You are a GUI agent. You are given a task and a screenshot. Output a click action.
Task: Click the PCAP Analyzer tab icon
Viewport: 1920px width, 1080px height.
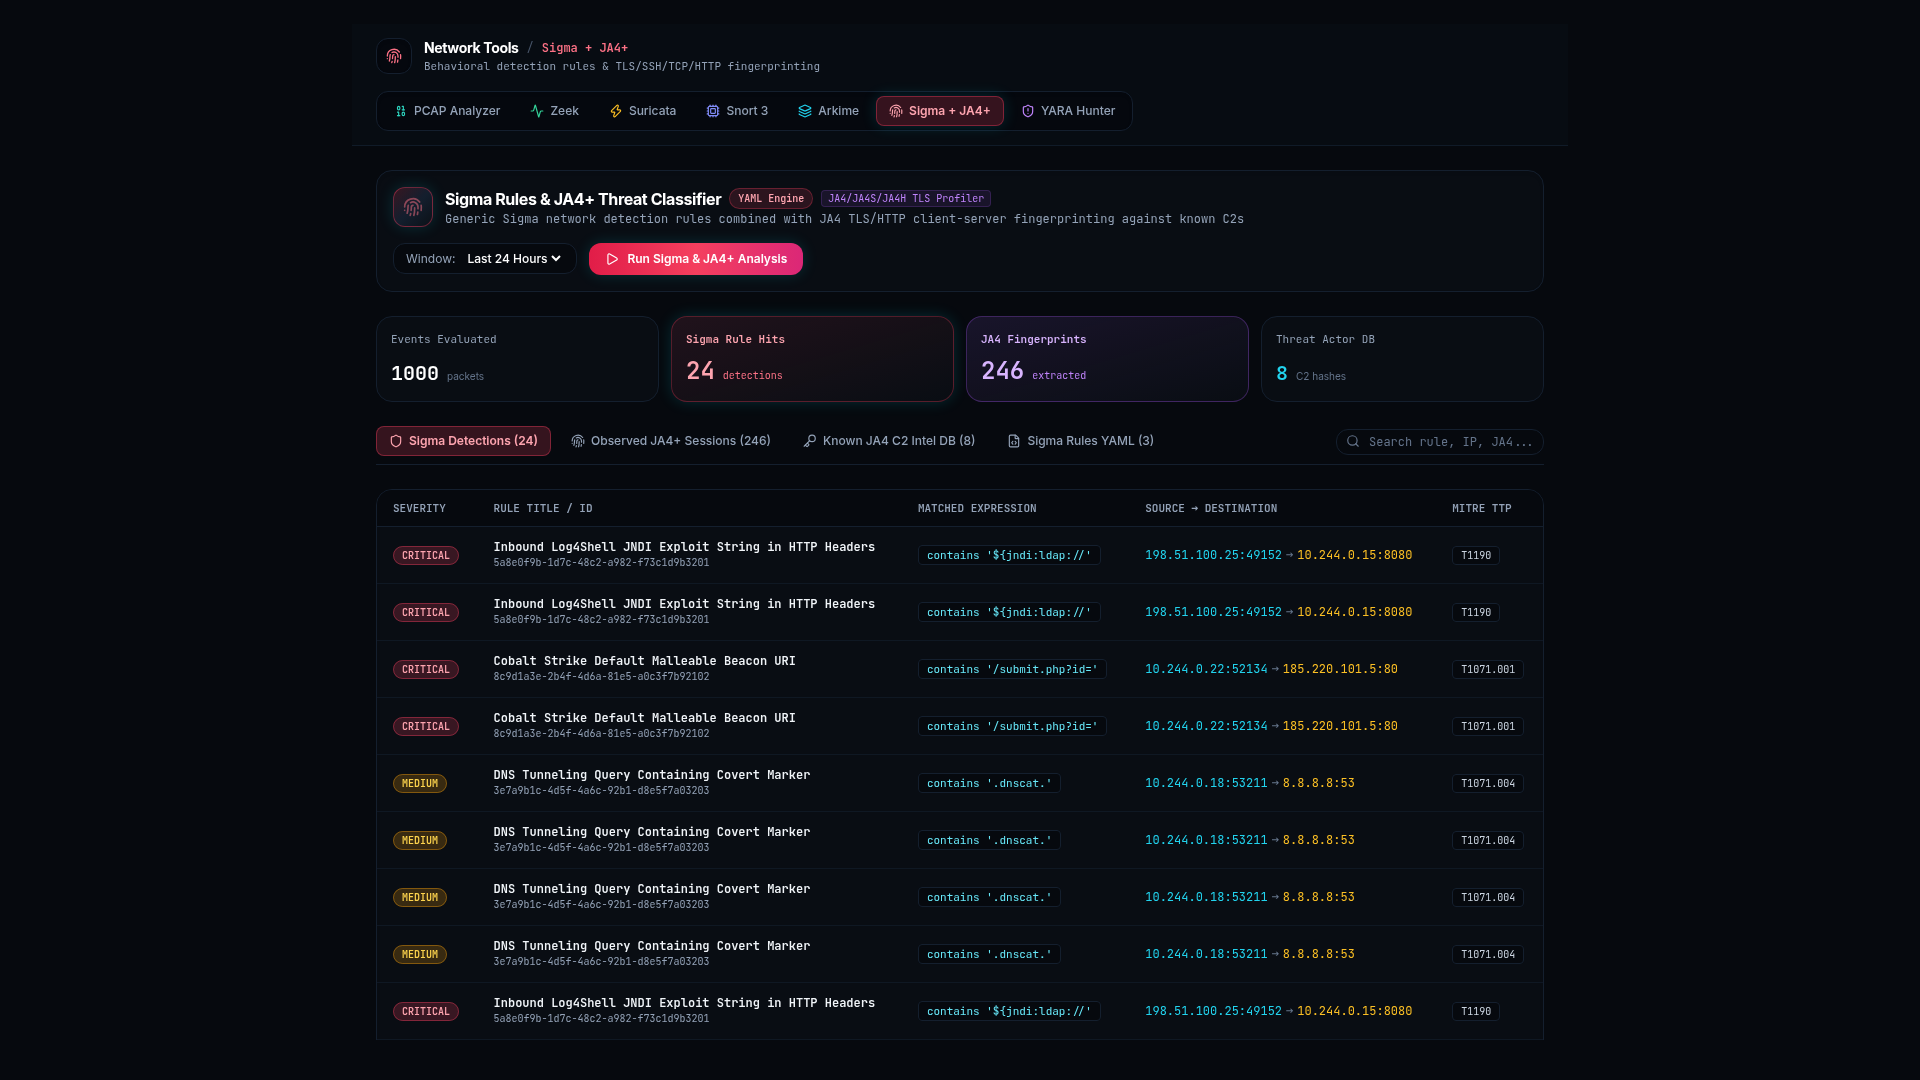pyautogui.click(x=401, y=111)
